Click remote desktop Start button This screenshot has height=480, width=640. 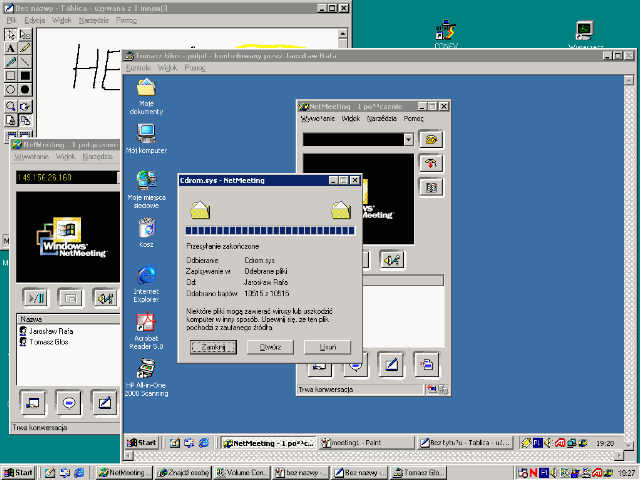[x=142, y=442]
